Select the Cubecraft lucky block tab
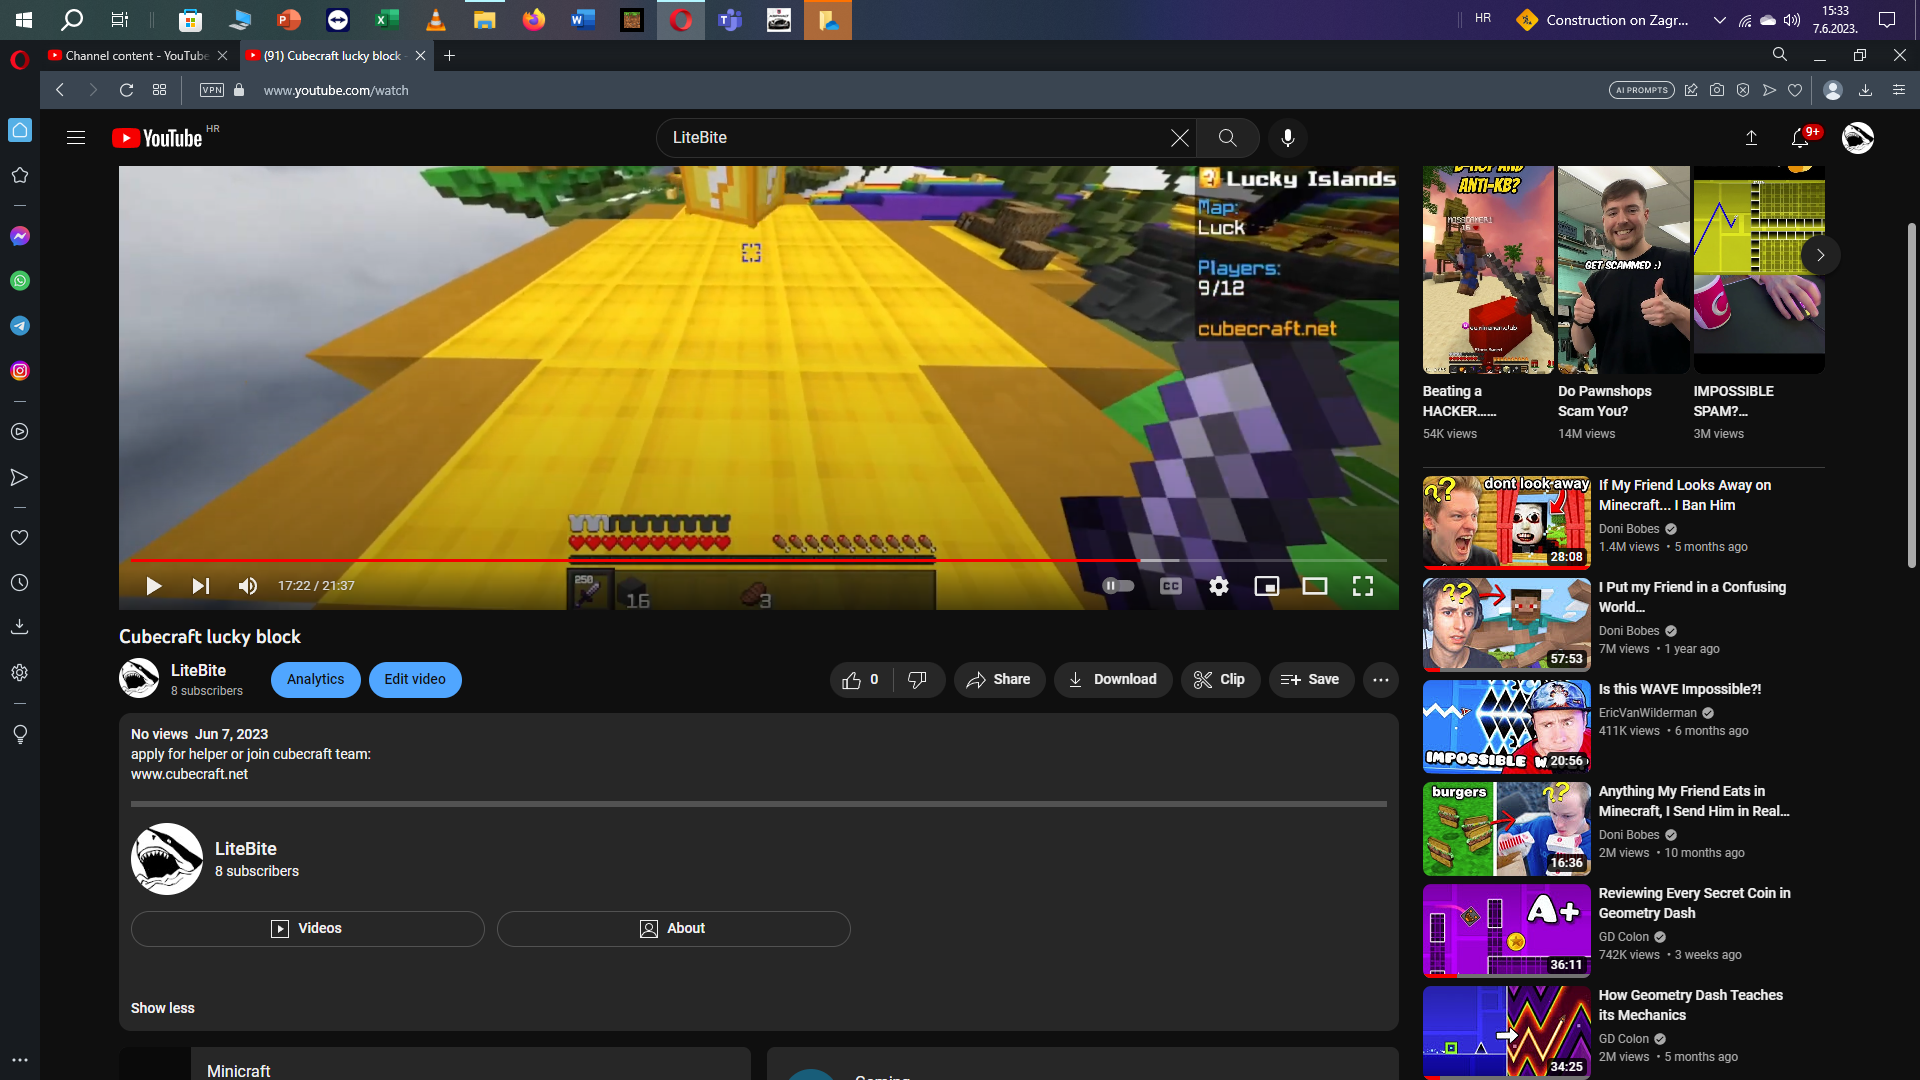 [336, 56]
